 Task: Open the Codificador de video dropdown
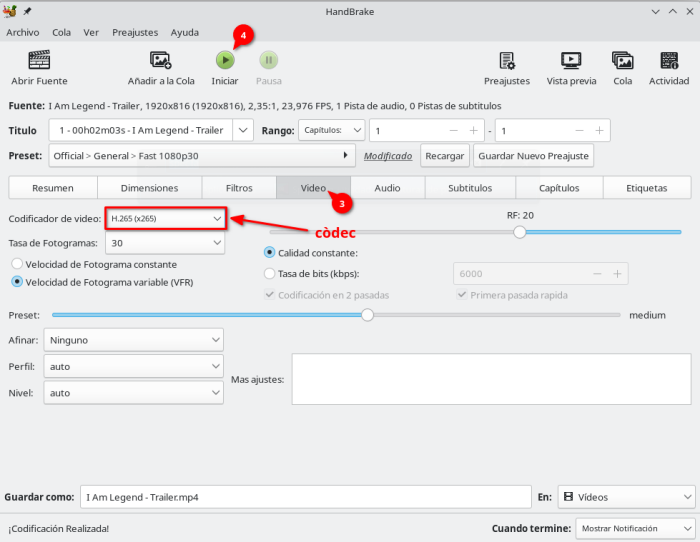[166, 218]
